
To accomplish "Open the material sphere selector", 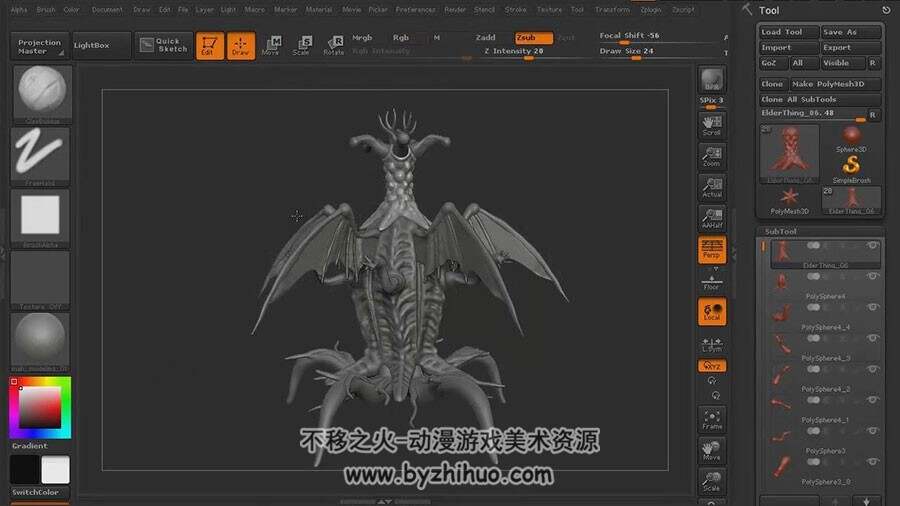I will (x=40, y=342).
